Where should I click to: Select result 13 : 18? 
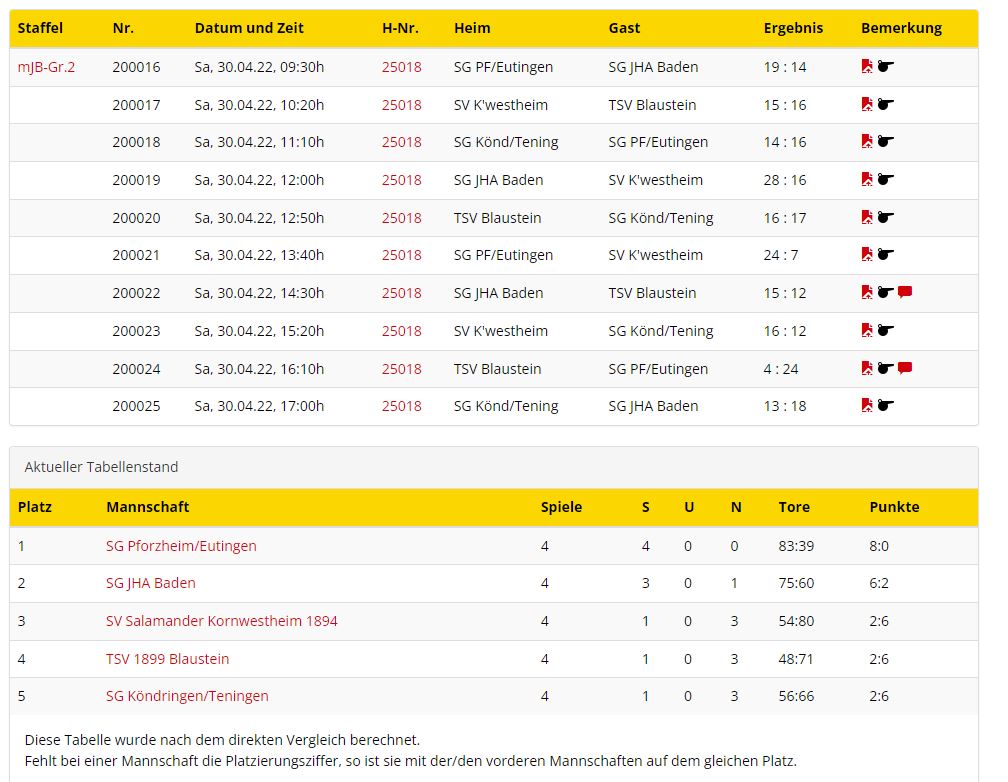(x=785, y=406)
